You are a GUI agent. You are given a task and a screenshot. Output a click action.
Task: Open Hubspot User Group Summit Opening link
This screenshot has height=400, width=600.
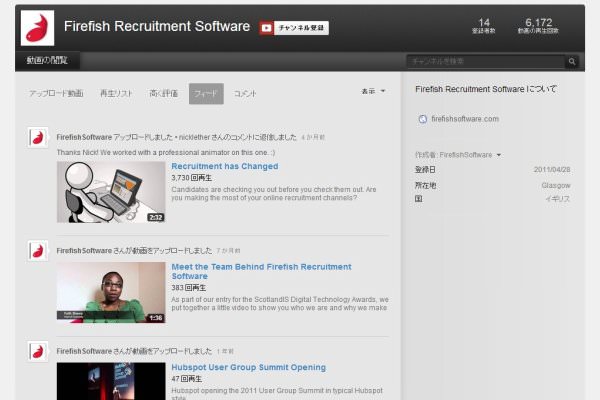[249, 367]
